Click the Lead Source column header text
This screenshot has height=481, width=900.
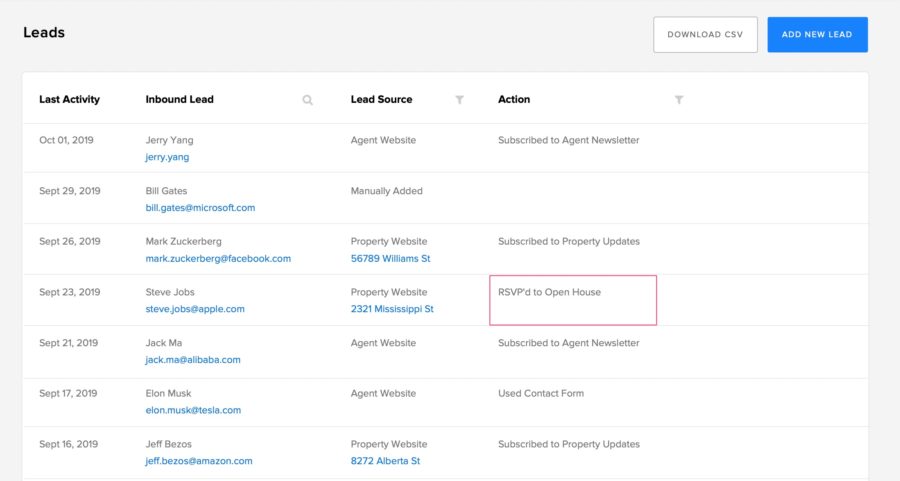(x=381, y=100)
